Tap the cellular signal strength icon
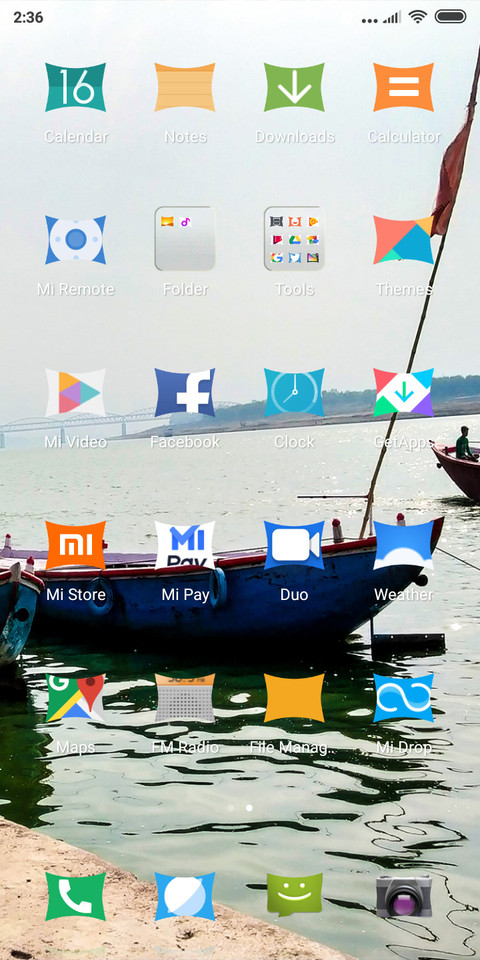Viewport: 480px width, 960px height. point(392,17)
